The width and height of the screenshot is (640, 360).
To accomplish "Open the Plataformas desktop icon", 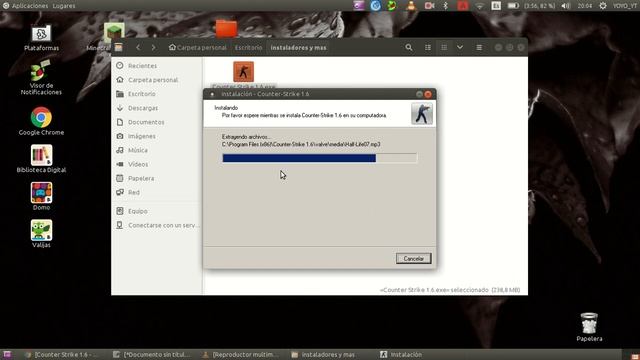I will (x=41, y=38).
